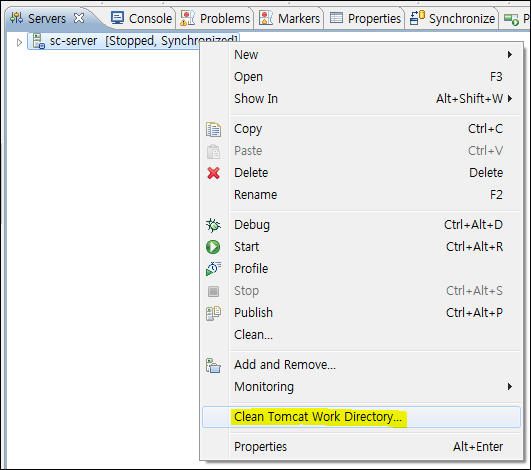Choose Debug from context menu
This screenshot has height=470, width=531.
(361, 225)
